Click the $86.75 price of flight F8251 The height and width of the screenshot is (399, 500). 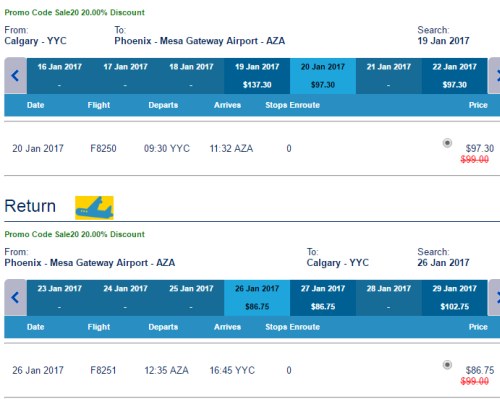coord(480,370)
